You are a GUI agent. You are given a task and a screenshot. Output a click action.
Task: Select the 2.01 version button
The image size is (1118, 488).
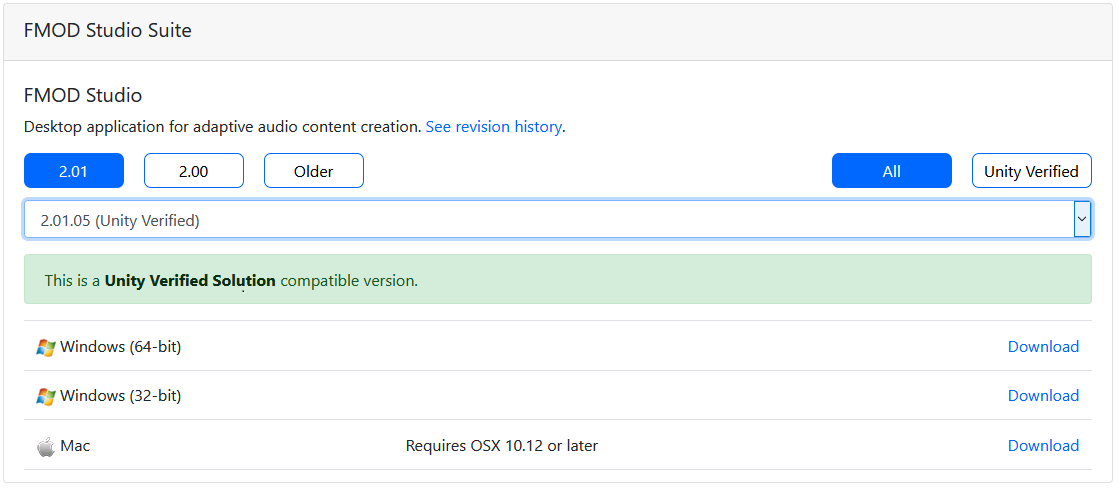73,171
